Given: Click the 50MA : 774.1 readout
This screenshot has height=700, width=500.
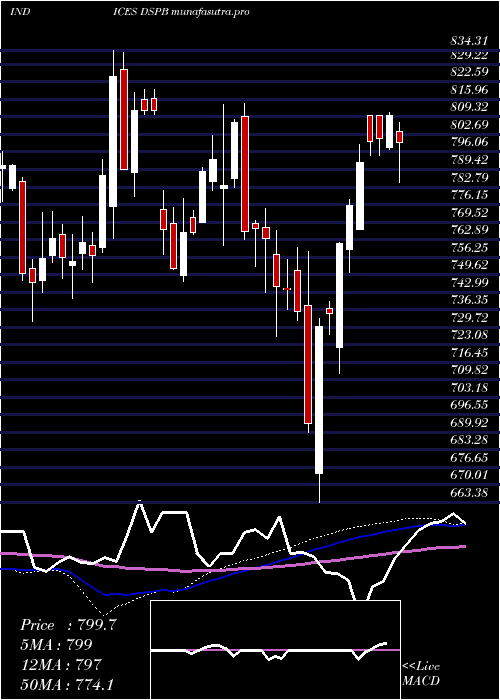Looking at the screenshot, I should click(66, 684).
